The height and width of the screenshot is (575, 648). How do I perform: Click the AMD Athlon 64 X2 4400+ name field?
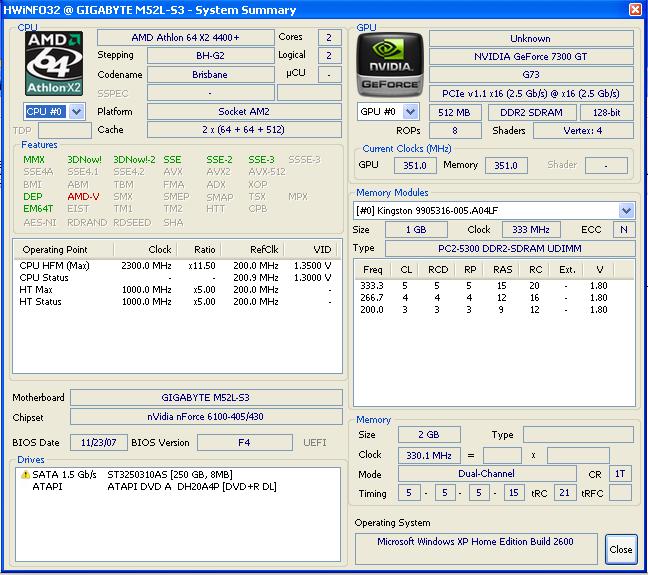click(186, 38)
